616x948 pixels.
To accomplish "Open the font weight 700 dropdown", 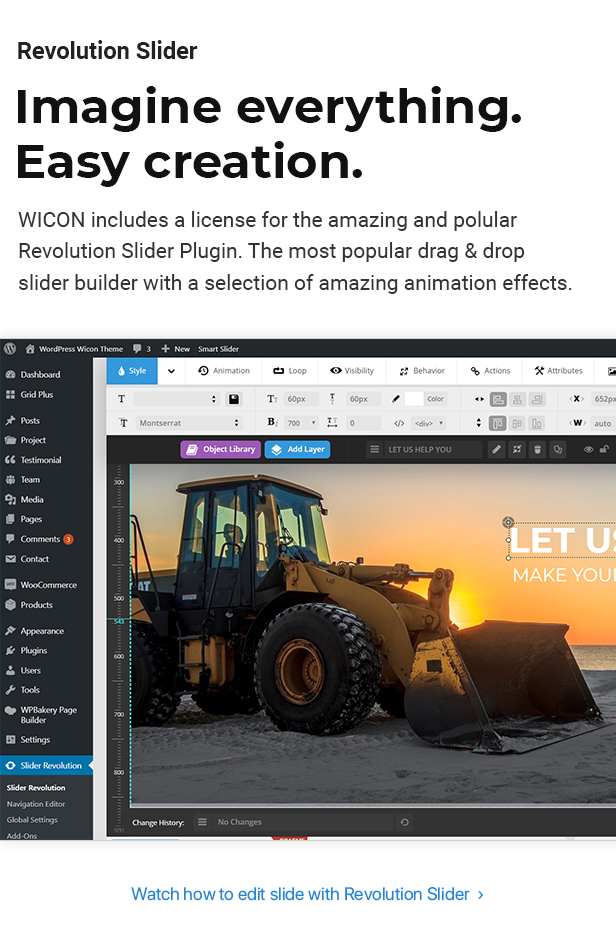I will pyautogui.click(x=301, y=423).
